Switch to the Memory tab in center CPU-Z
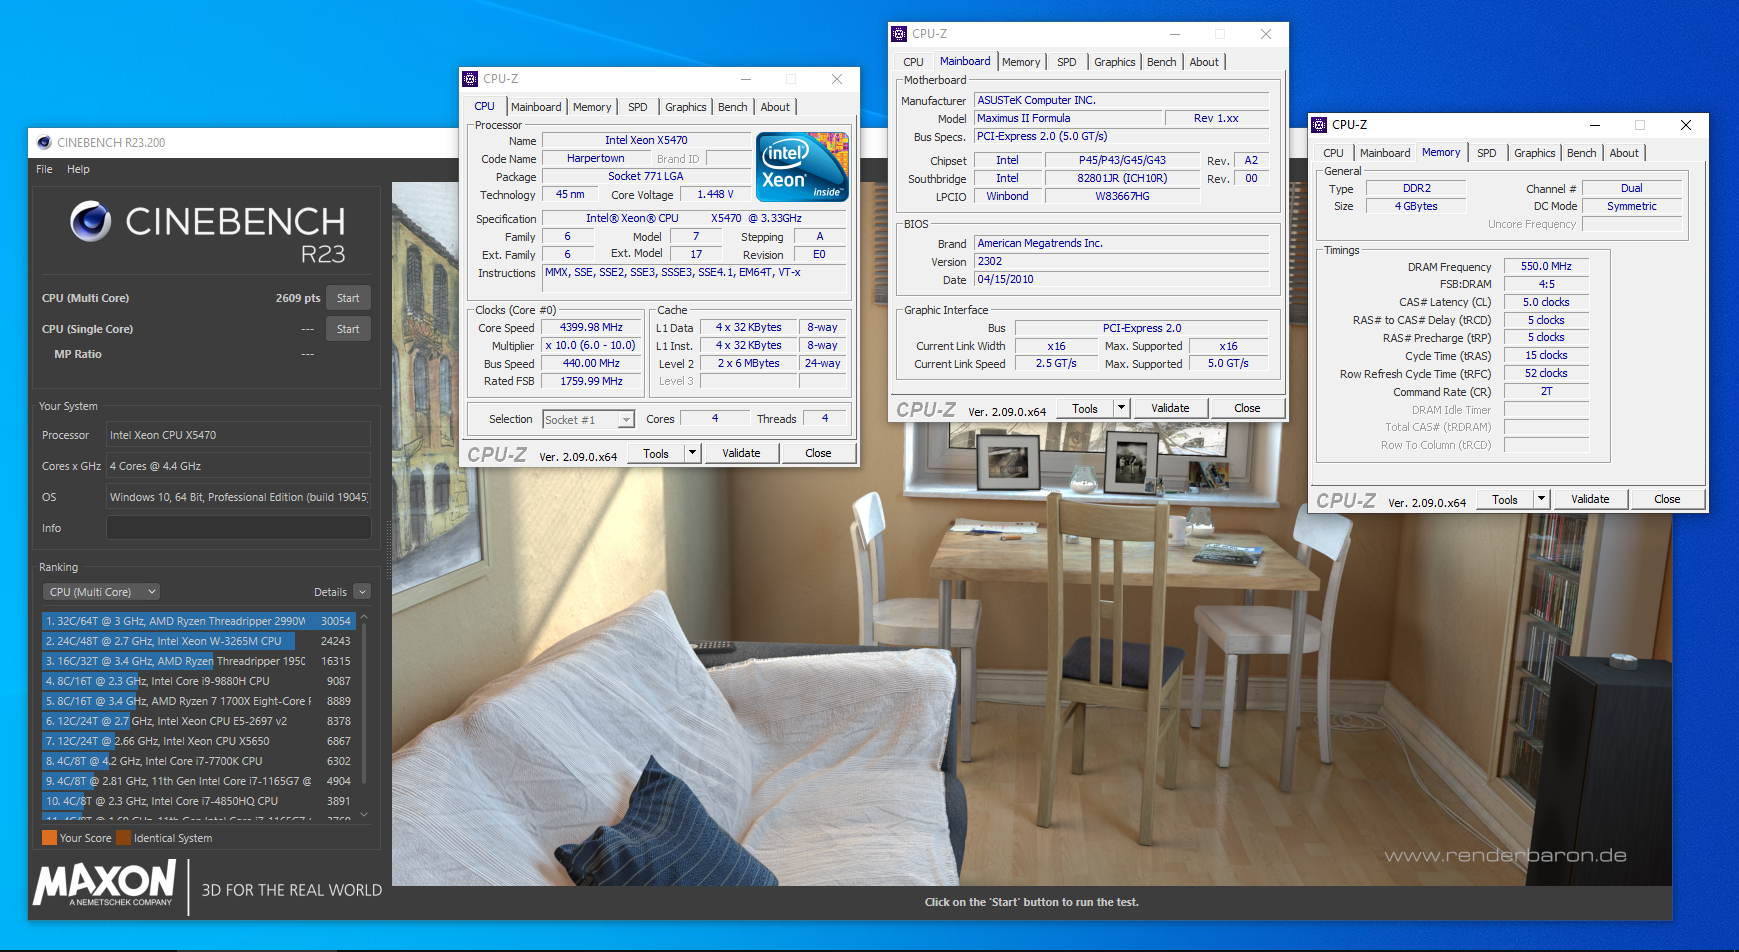Viewport: 1739px width, 952px height. click(592, 106)
